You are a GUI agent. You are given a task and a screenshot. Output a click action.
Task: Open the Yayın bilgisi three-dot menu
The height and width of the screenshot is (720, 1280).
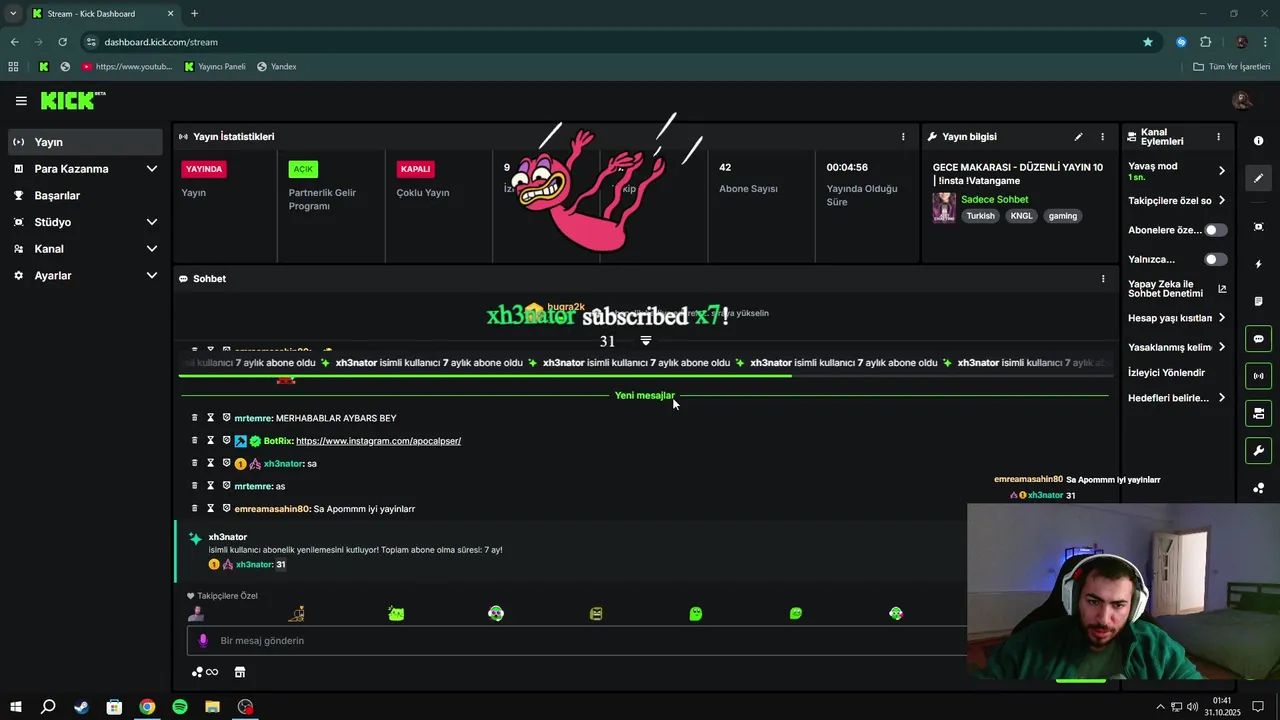click(1103, 137)
